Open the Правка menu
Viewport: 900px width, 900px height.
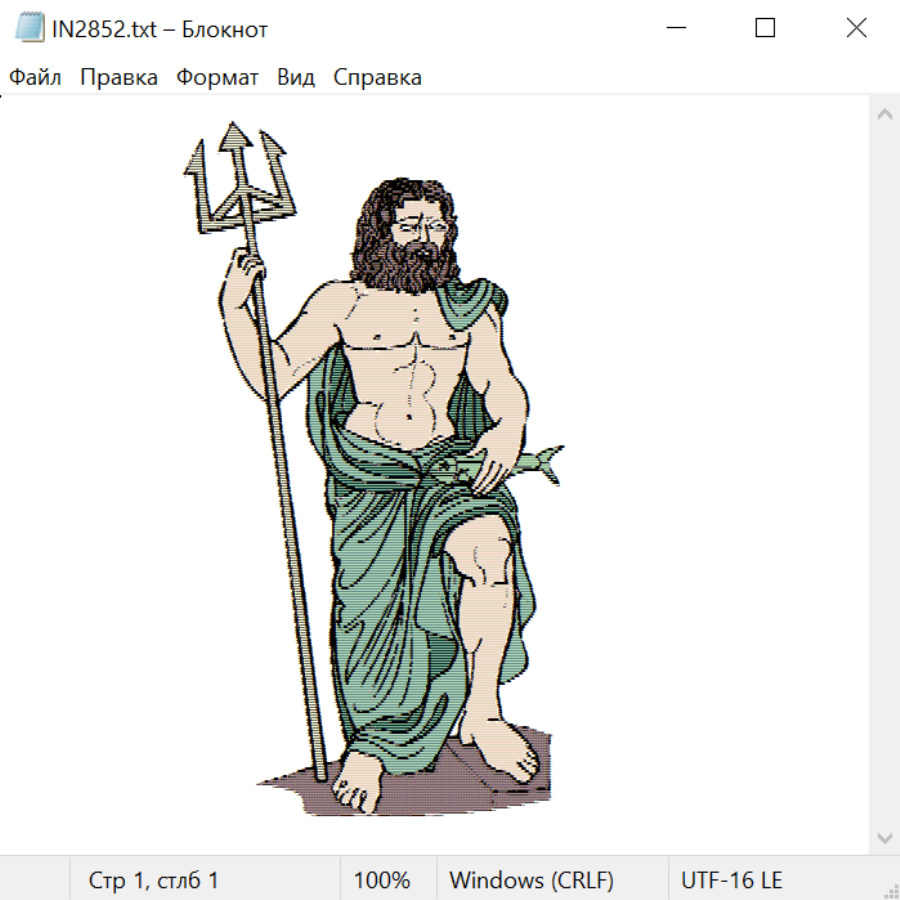(x=119, y=78)
